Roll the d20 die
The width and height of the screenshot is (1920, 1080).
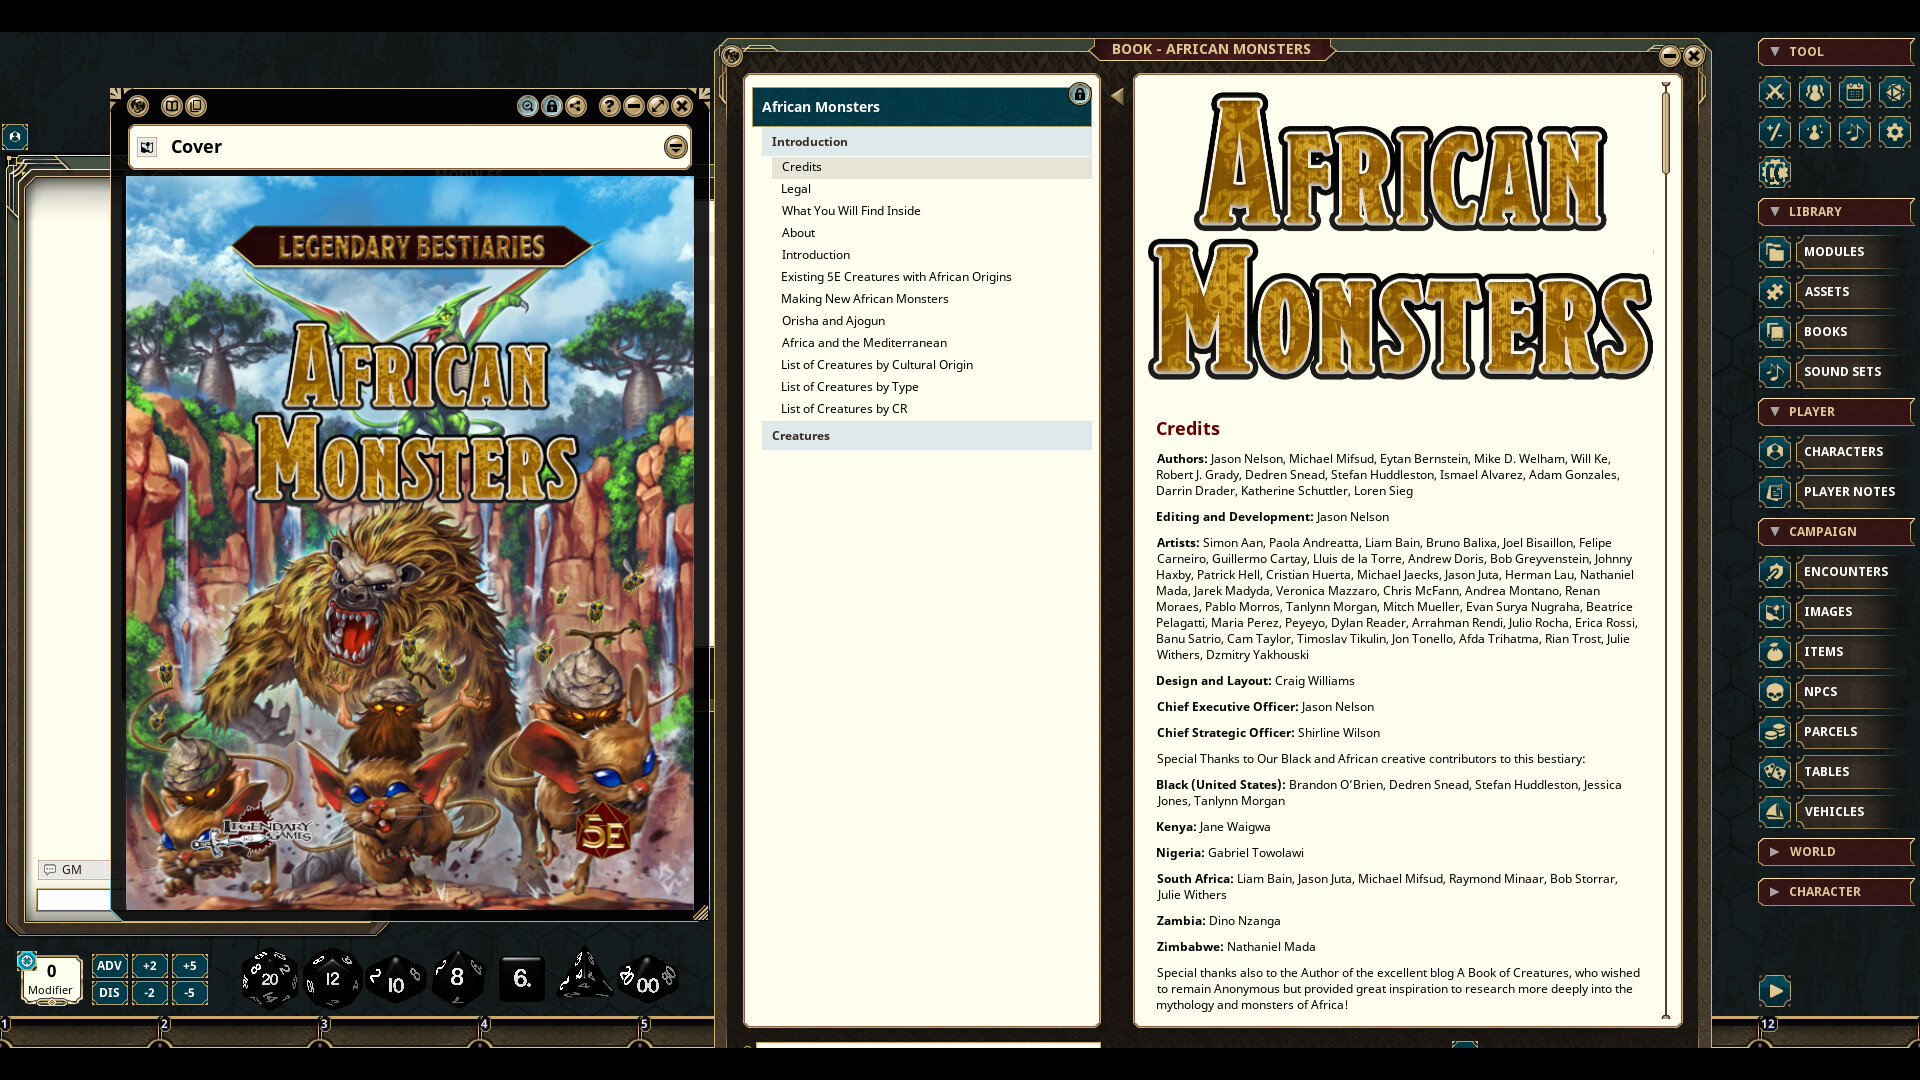point(269,978)
